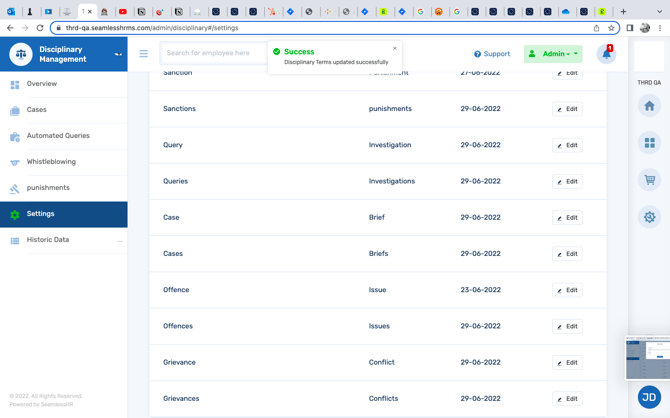Viewport: 670px width, 418px height.
Task: Select the 'Briefs' replacement text
Action: (379, 253)
